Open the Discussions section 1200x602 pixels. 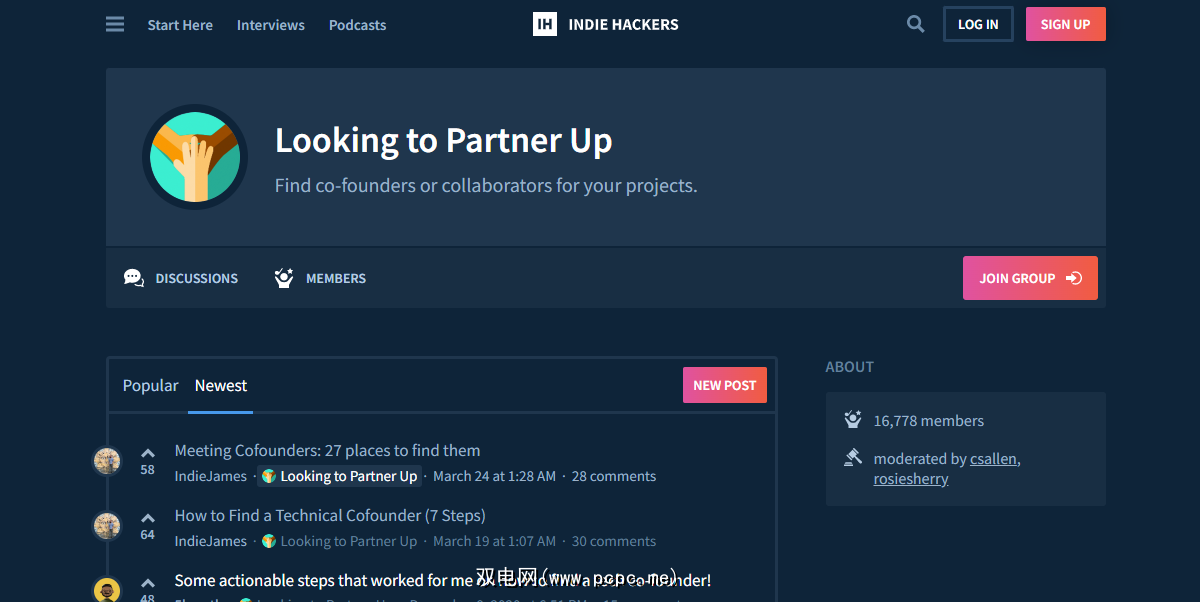pyautogui.click(x=181, y=278)
